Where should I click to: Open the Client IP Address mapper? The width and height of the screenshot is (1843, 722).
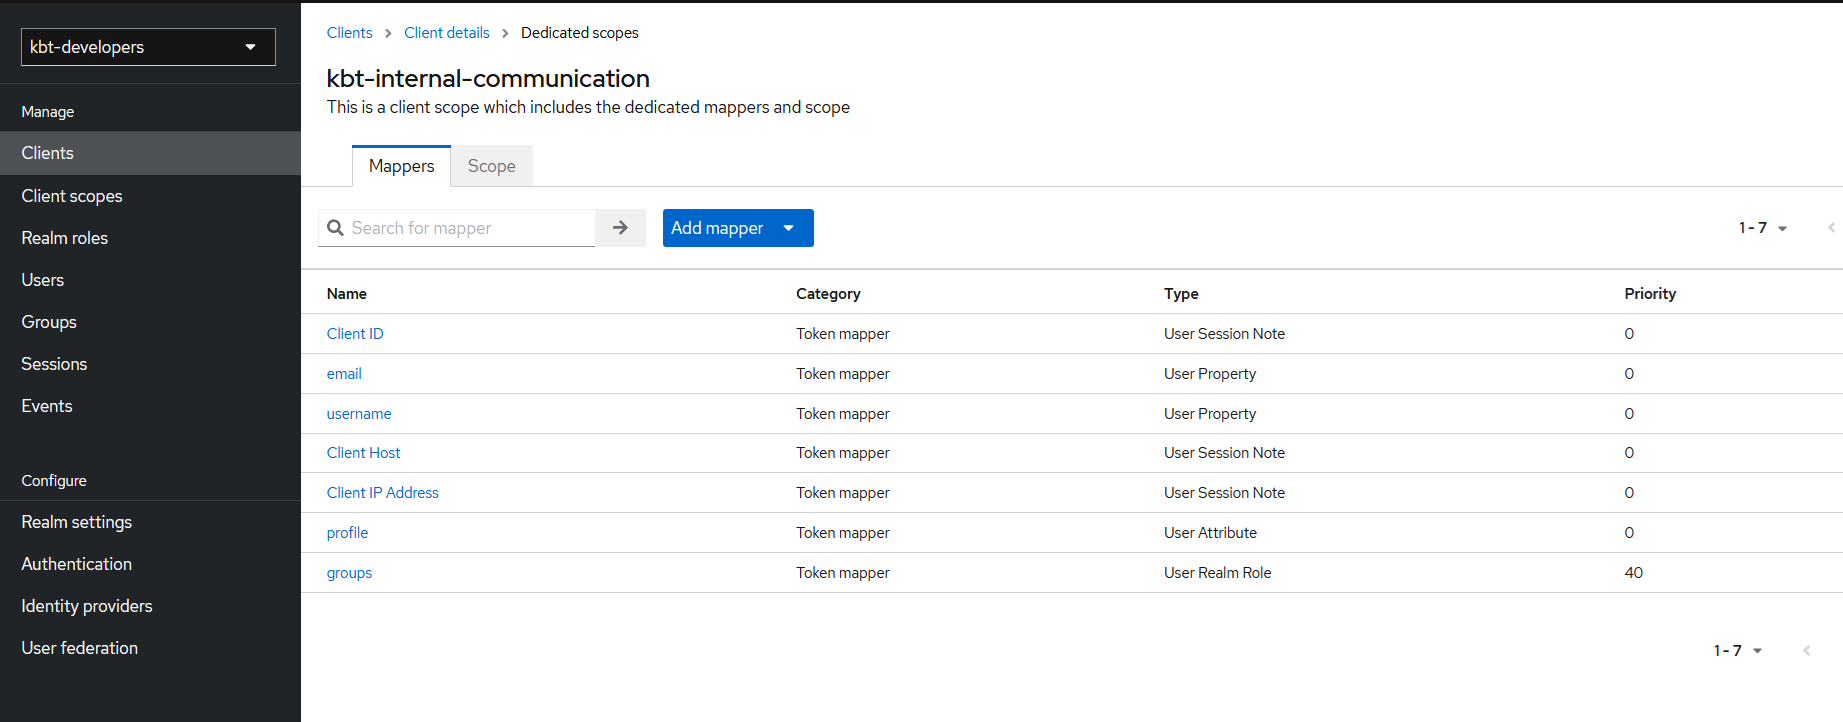click(x=383, y=493)
